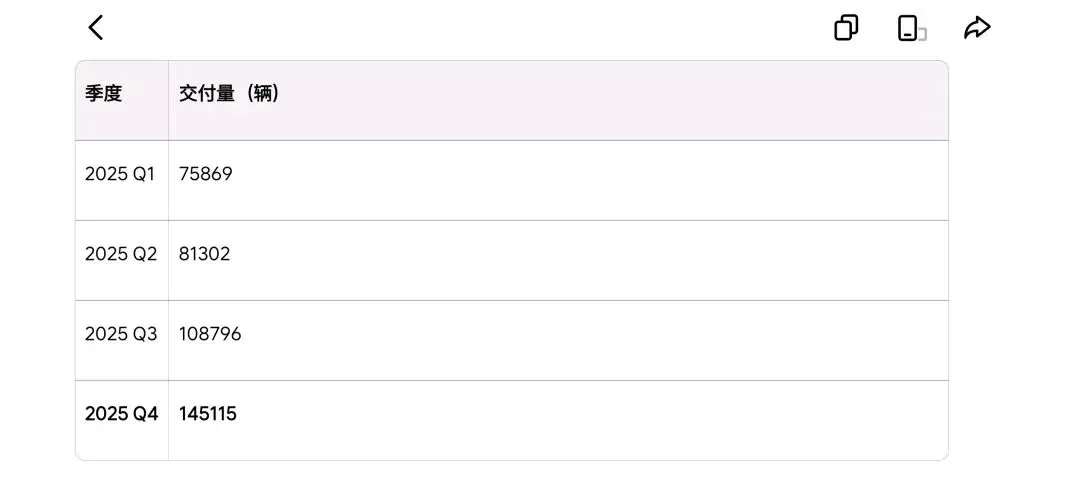Viewport: 1080px width, 491px height.
Task: Click the 108796 delivery value
Action: 210,334
